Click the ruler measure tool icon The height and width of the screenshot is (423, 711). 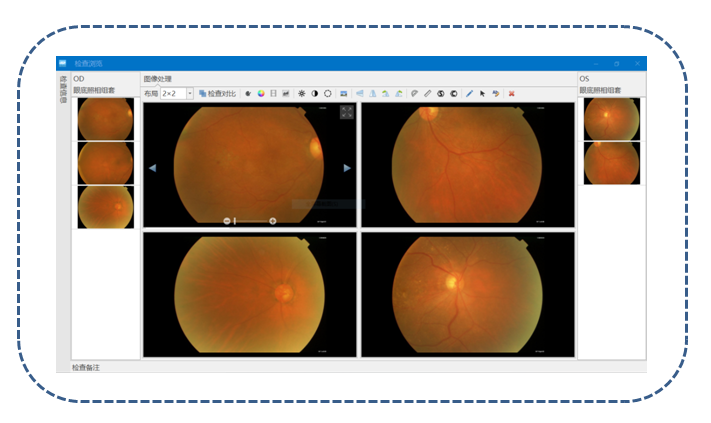click(x=428, y=93)
